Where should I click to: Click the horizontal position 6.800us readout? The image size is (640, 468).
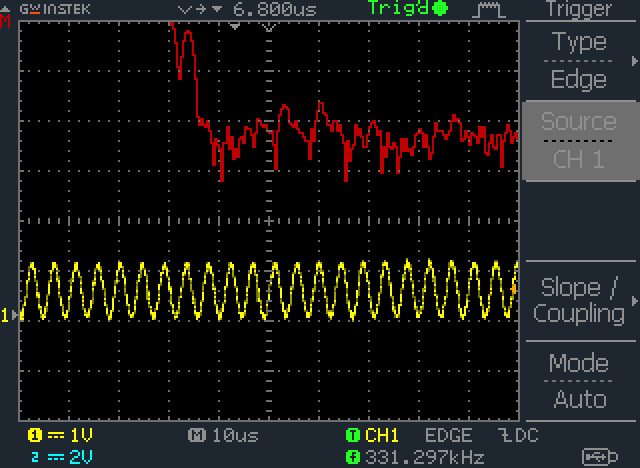coord(275,9)
